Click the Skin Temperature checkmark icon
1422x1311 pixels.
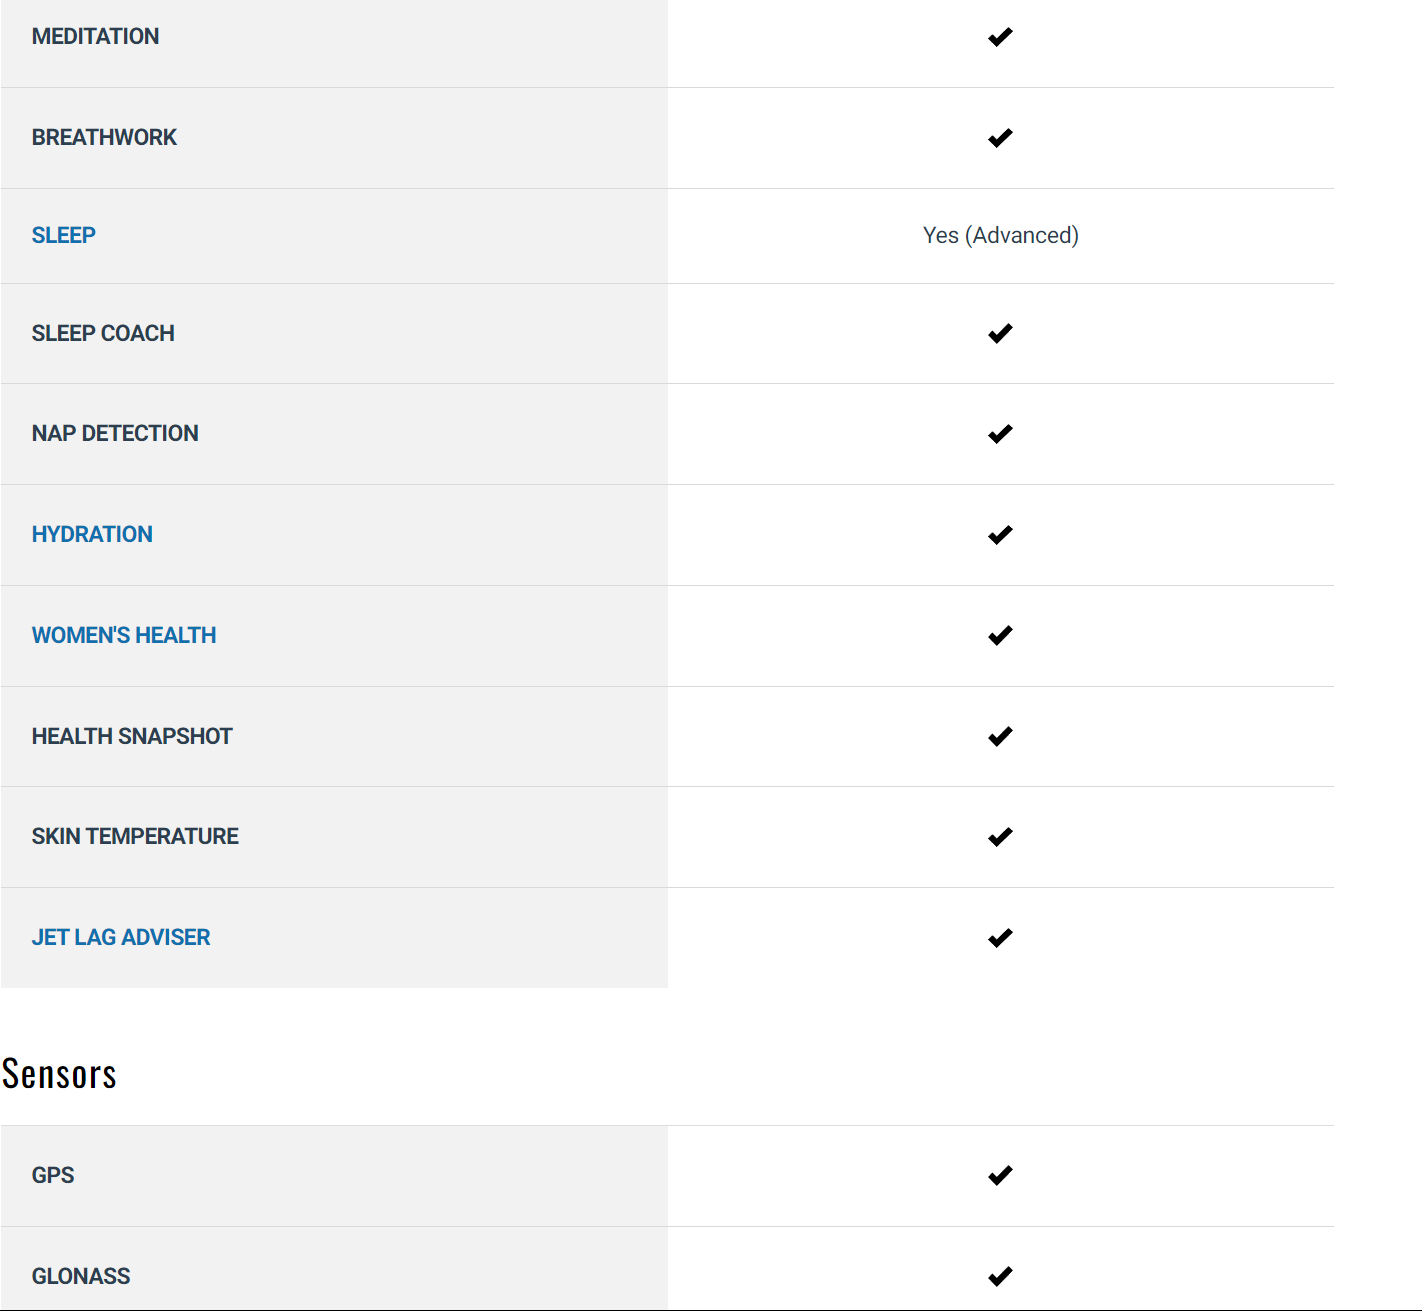[1000, 837]
